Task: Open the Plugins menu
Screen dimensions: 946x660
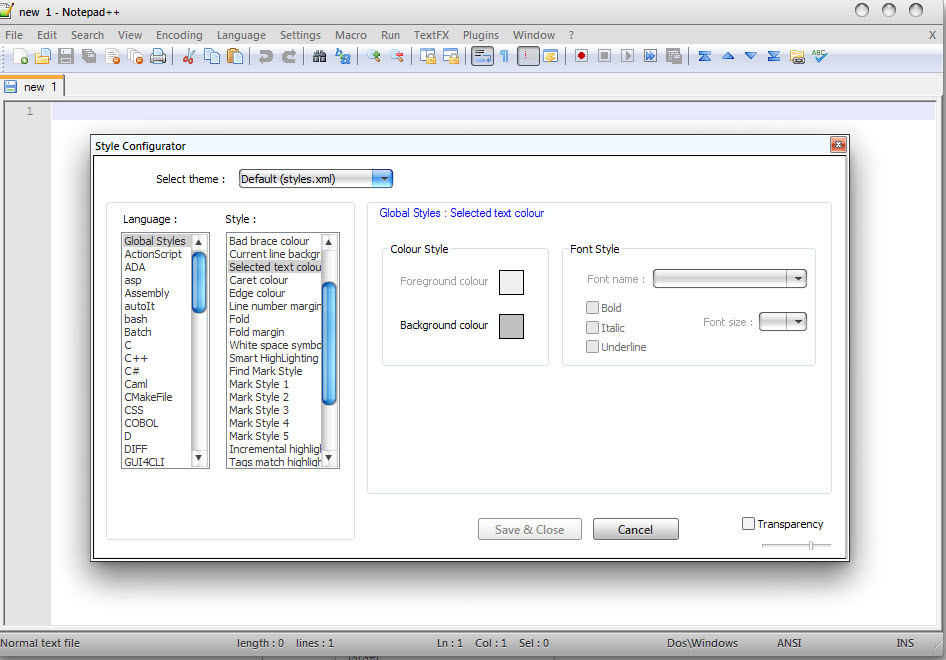Action: [480, 35]
